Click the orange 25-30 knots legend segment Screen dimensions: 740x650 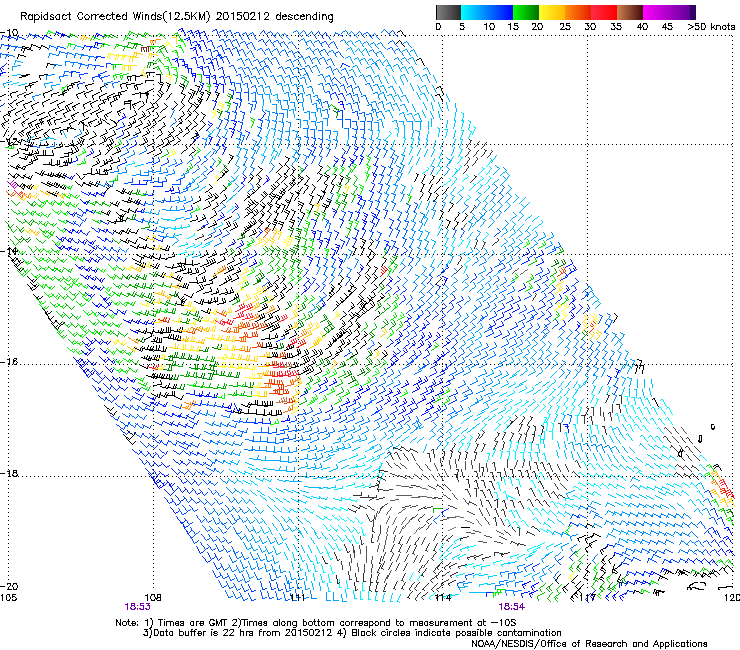click(x=578, y=12)
